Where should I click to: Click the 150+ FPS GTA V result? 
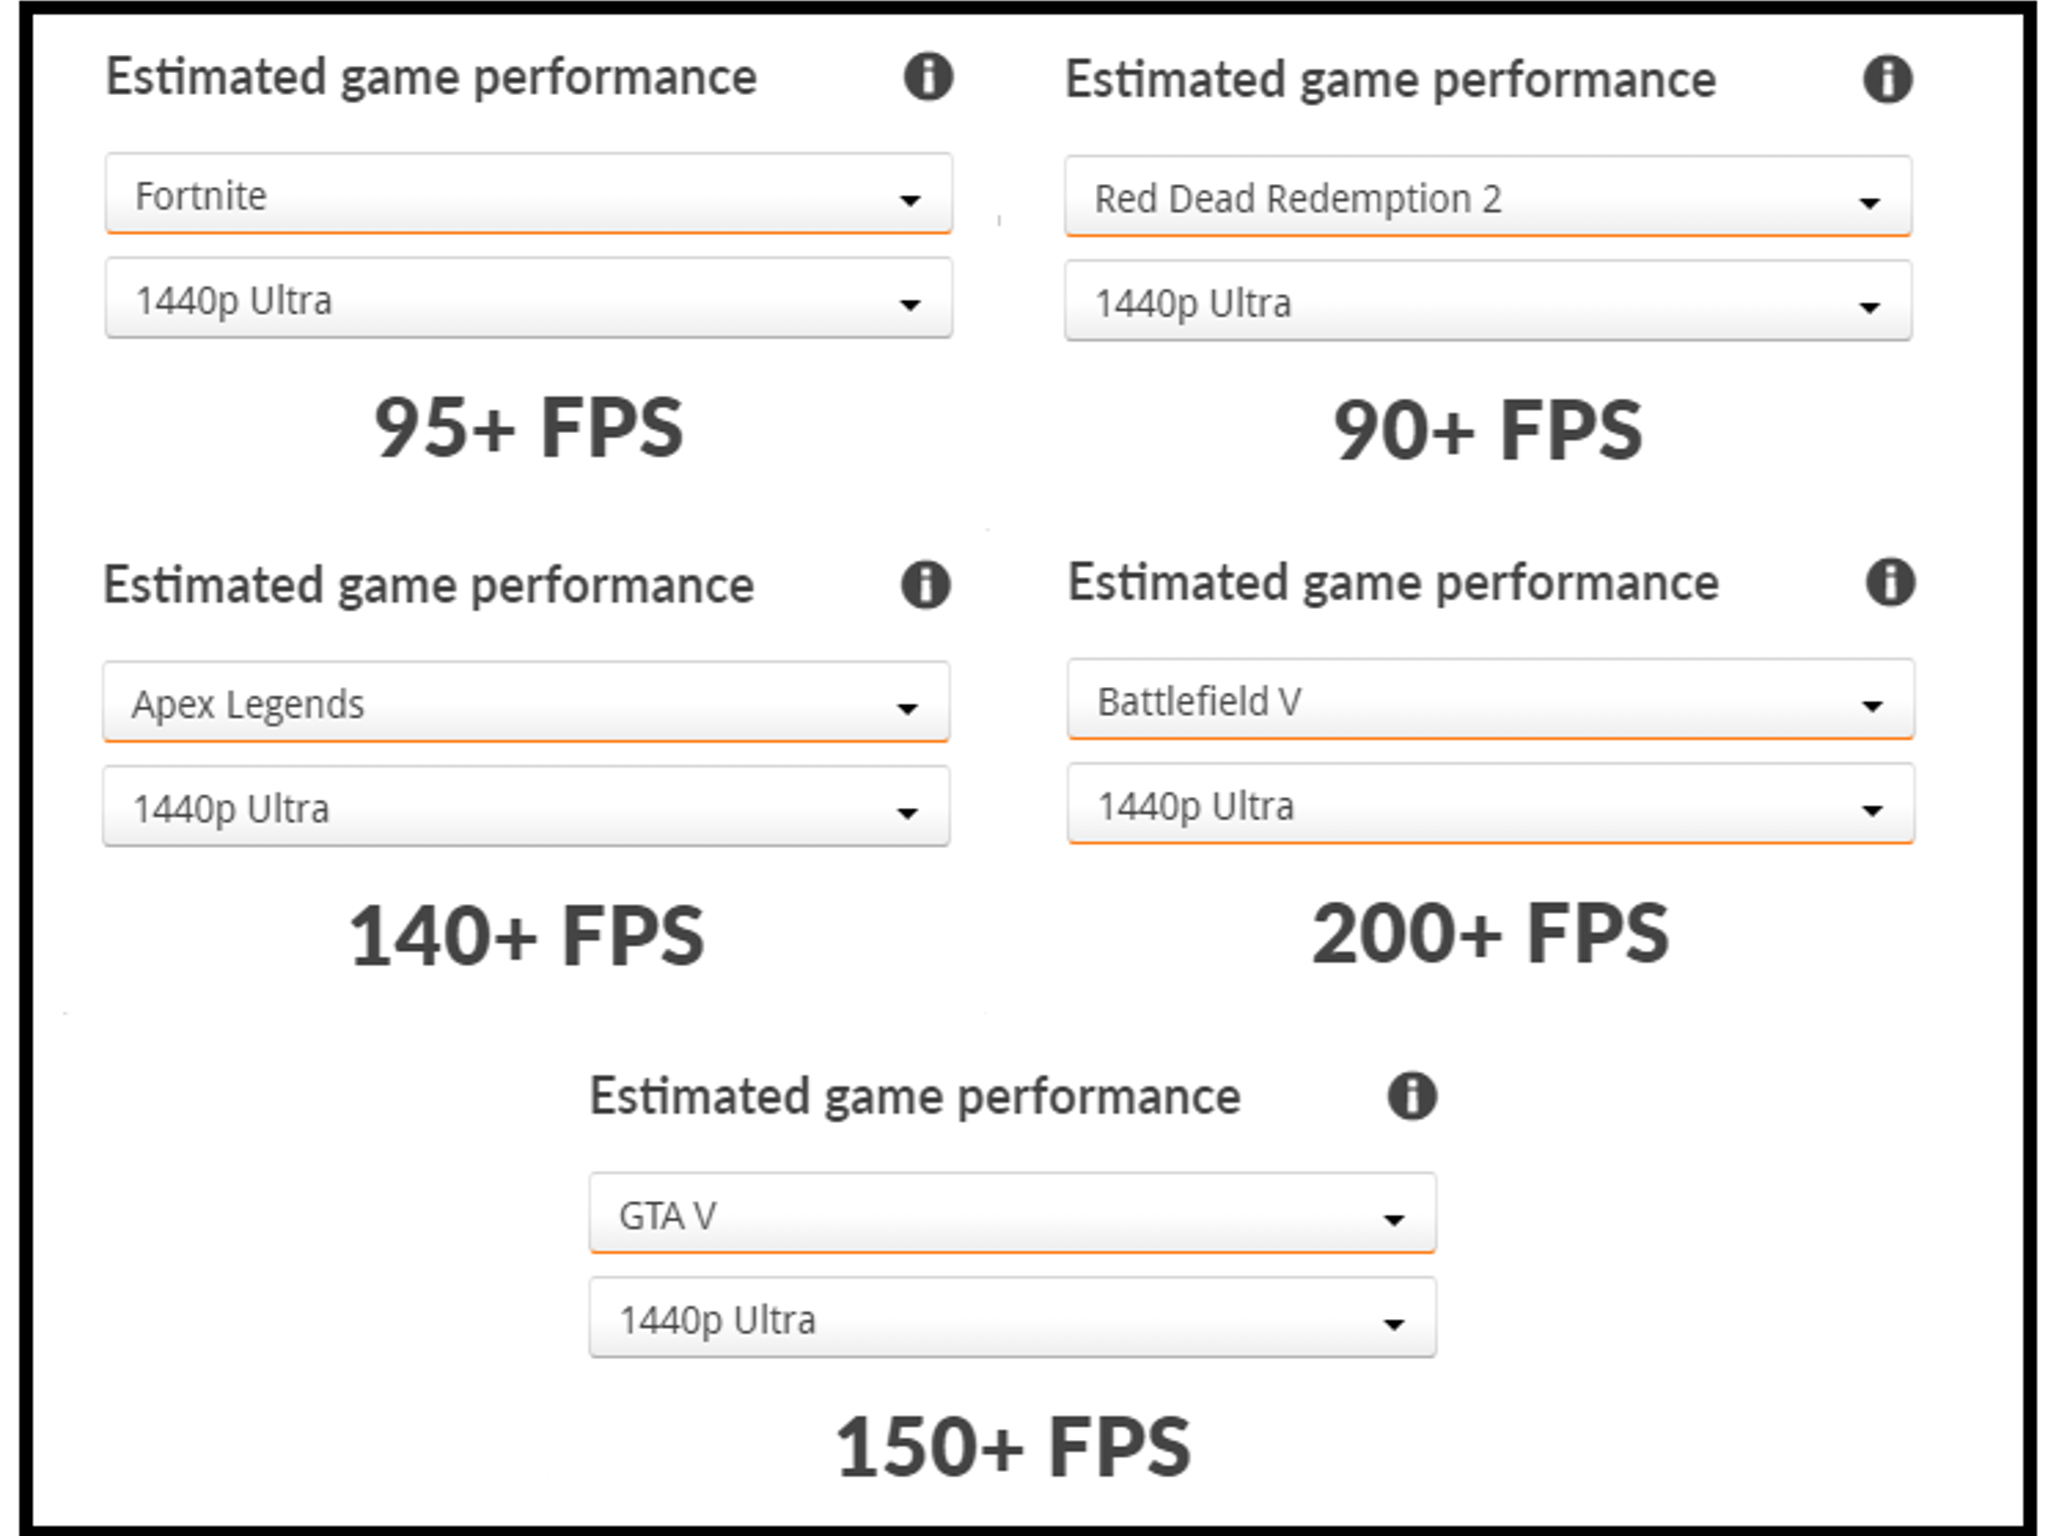[x=1013, y=1446]
